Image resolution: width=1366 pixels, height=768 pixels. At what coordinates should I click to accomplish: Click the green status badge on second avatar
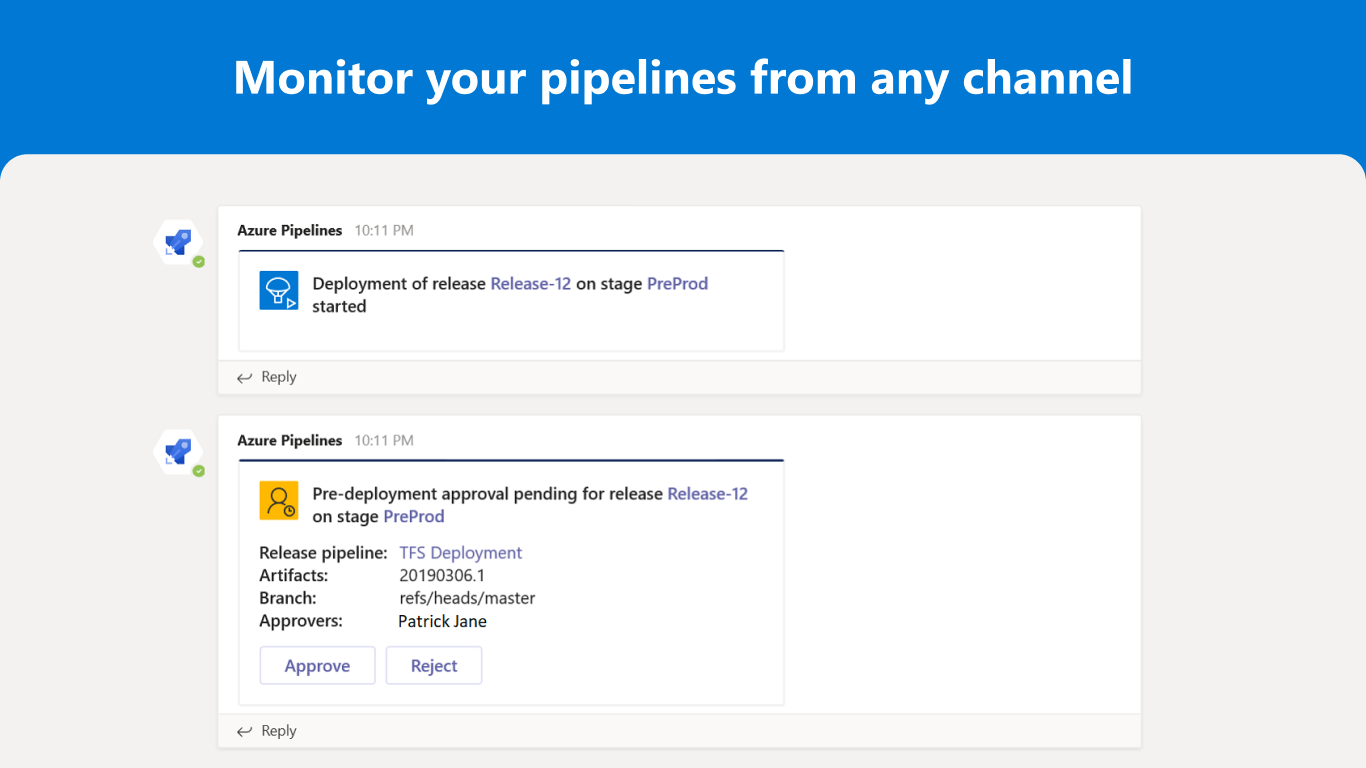(199, 471)
